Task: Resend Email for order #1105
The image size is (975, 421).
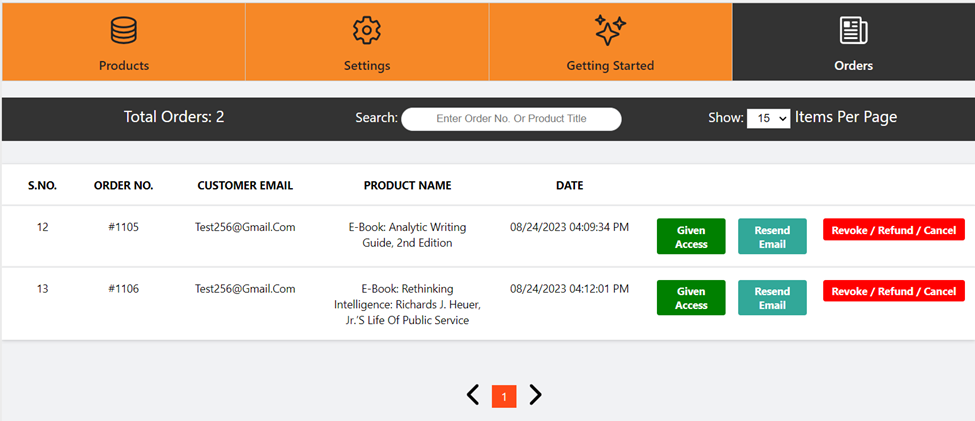Action: (x=772, y=237)
